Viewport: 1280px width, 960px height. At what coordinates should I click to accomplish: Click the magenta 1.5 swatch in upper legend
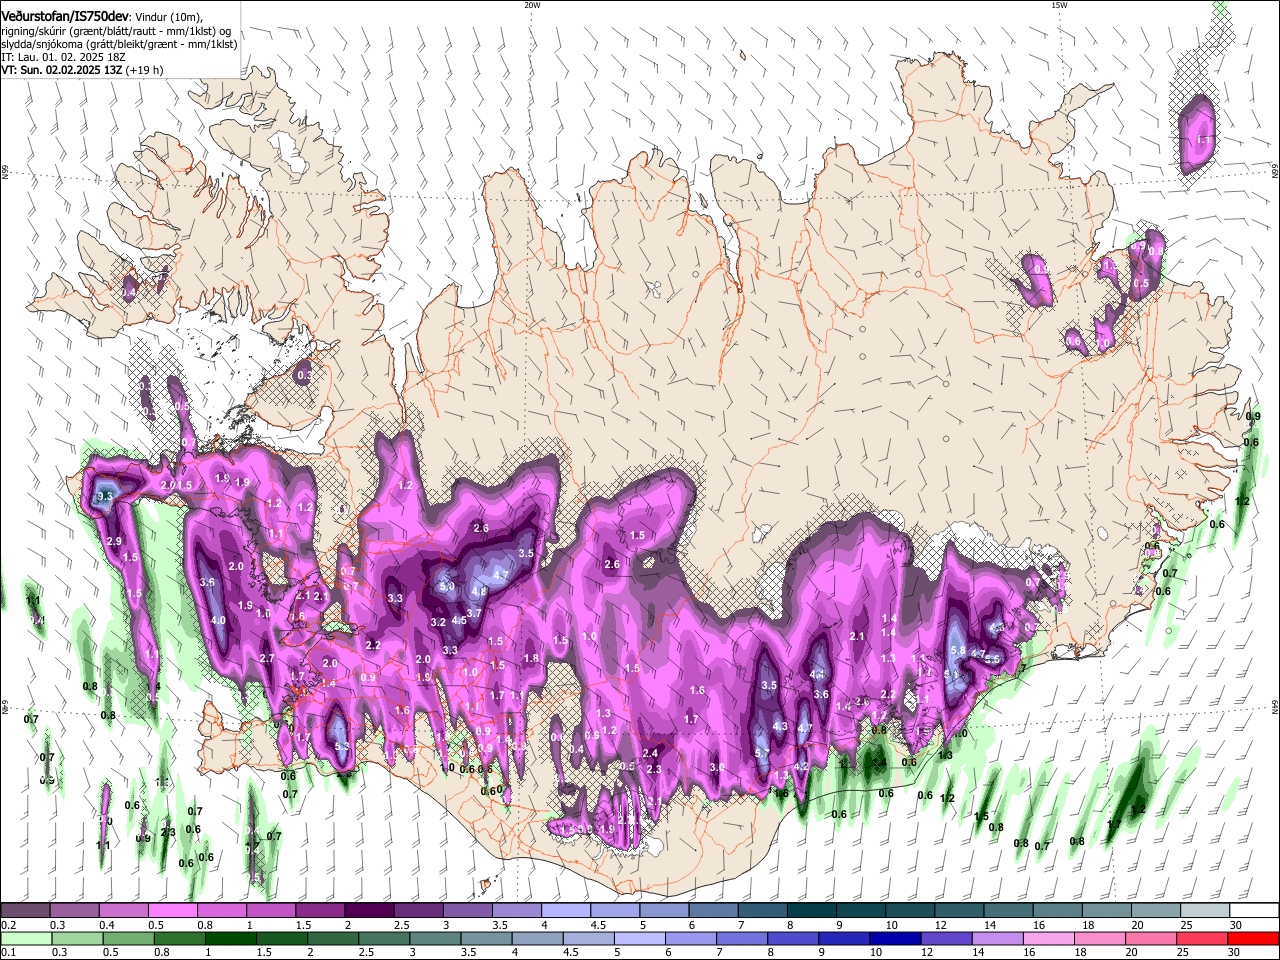pos(320,910)
